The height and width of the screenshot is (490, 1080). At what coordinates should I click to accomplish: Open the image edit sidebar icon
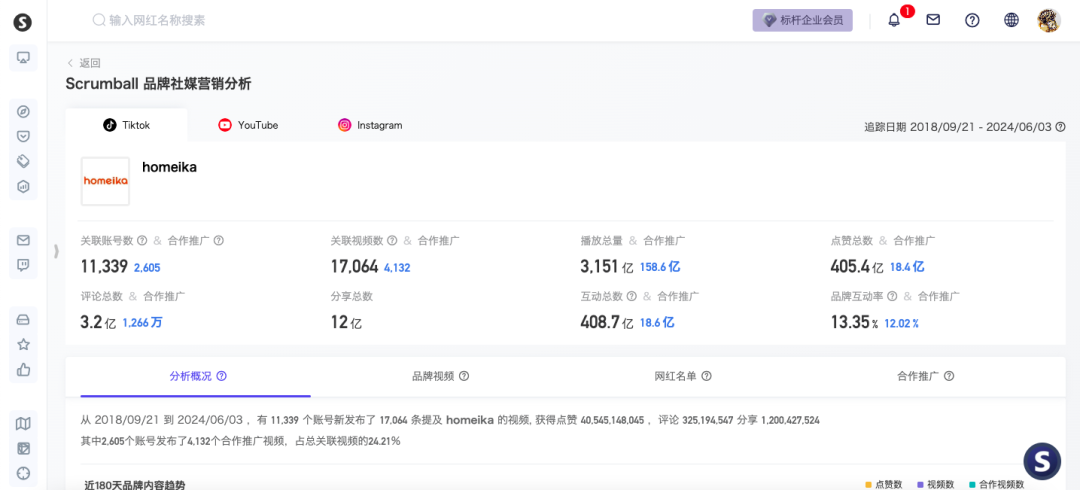click(23, 448)
